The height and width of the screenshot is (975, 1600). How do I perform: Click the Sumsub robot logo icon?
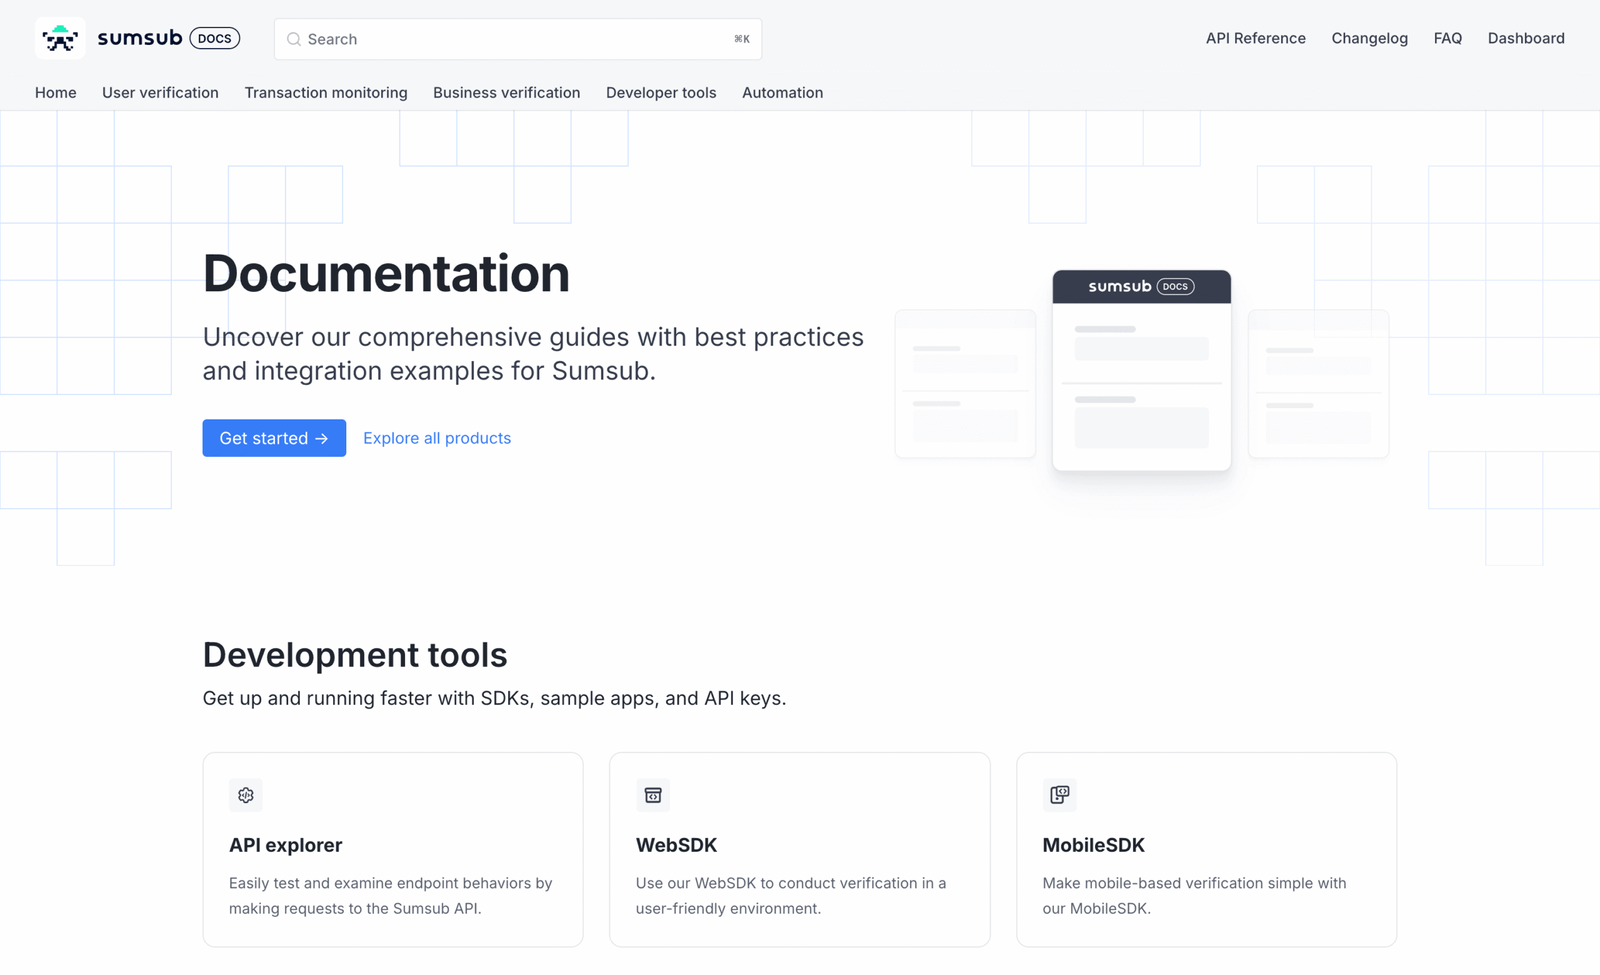60,39
